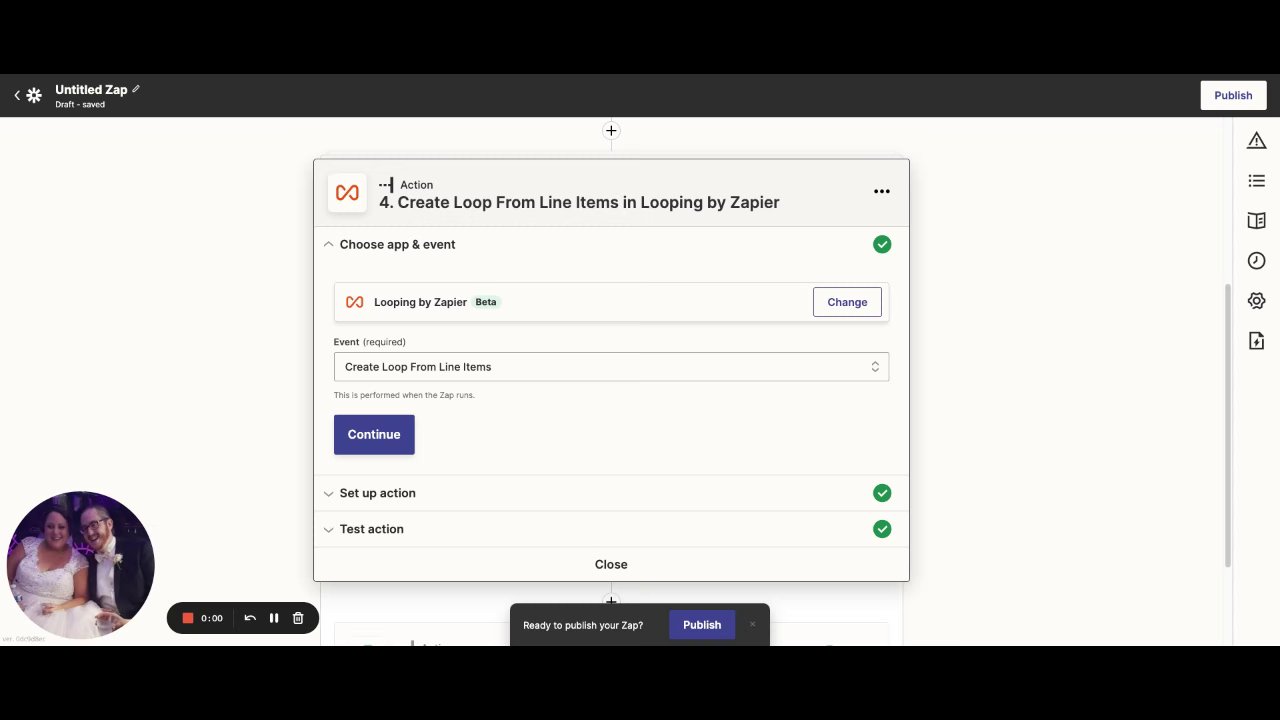Image resolution: width=1280 pixels, height=720 pixels.
Task: Click 'This is performed when the Zap runs' text
Action: click(404, 395)
